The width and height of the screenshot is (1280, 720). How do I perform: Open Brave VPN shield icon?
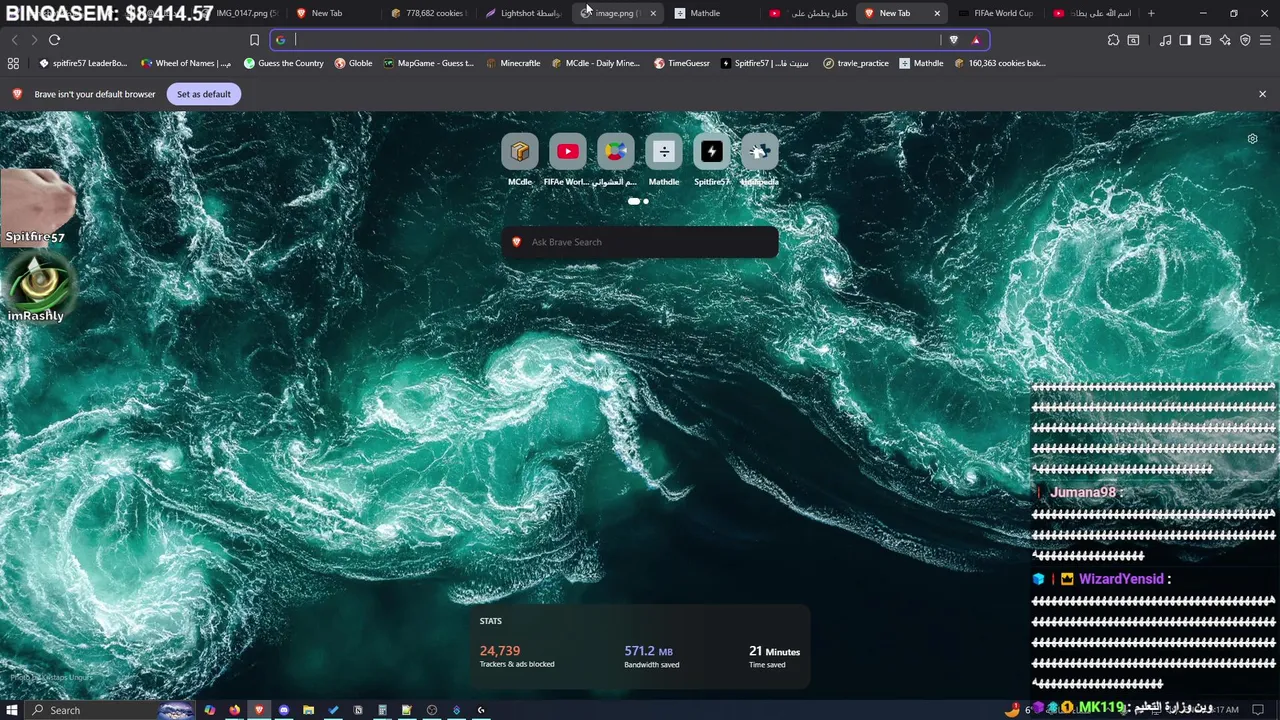point(1245,40)
